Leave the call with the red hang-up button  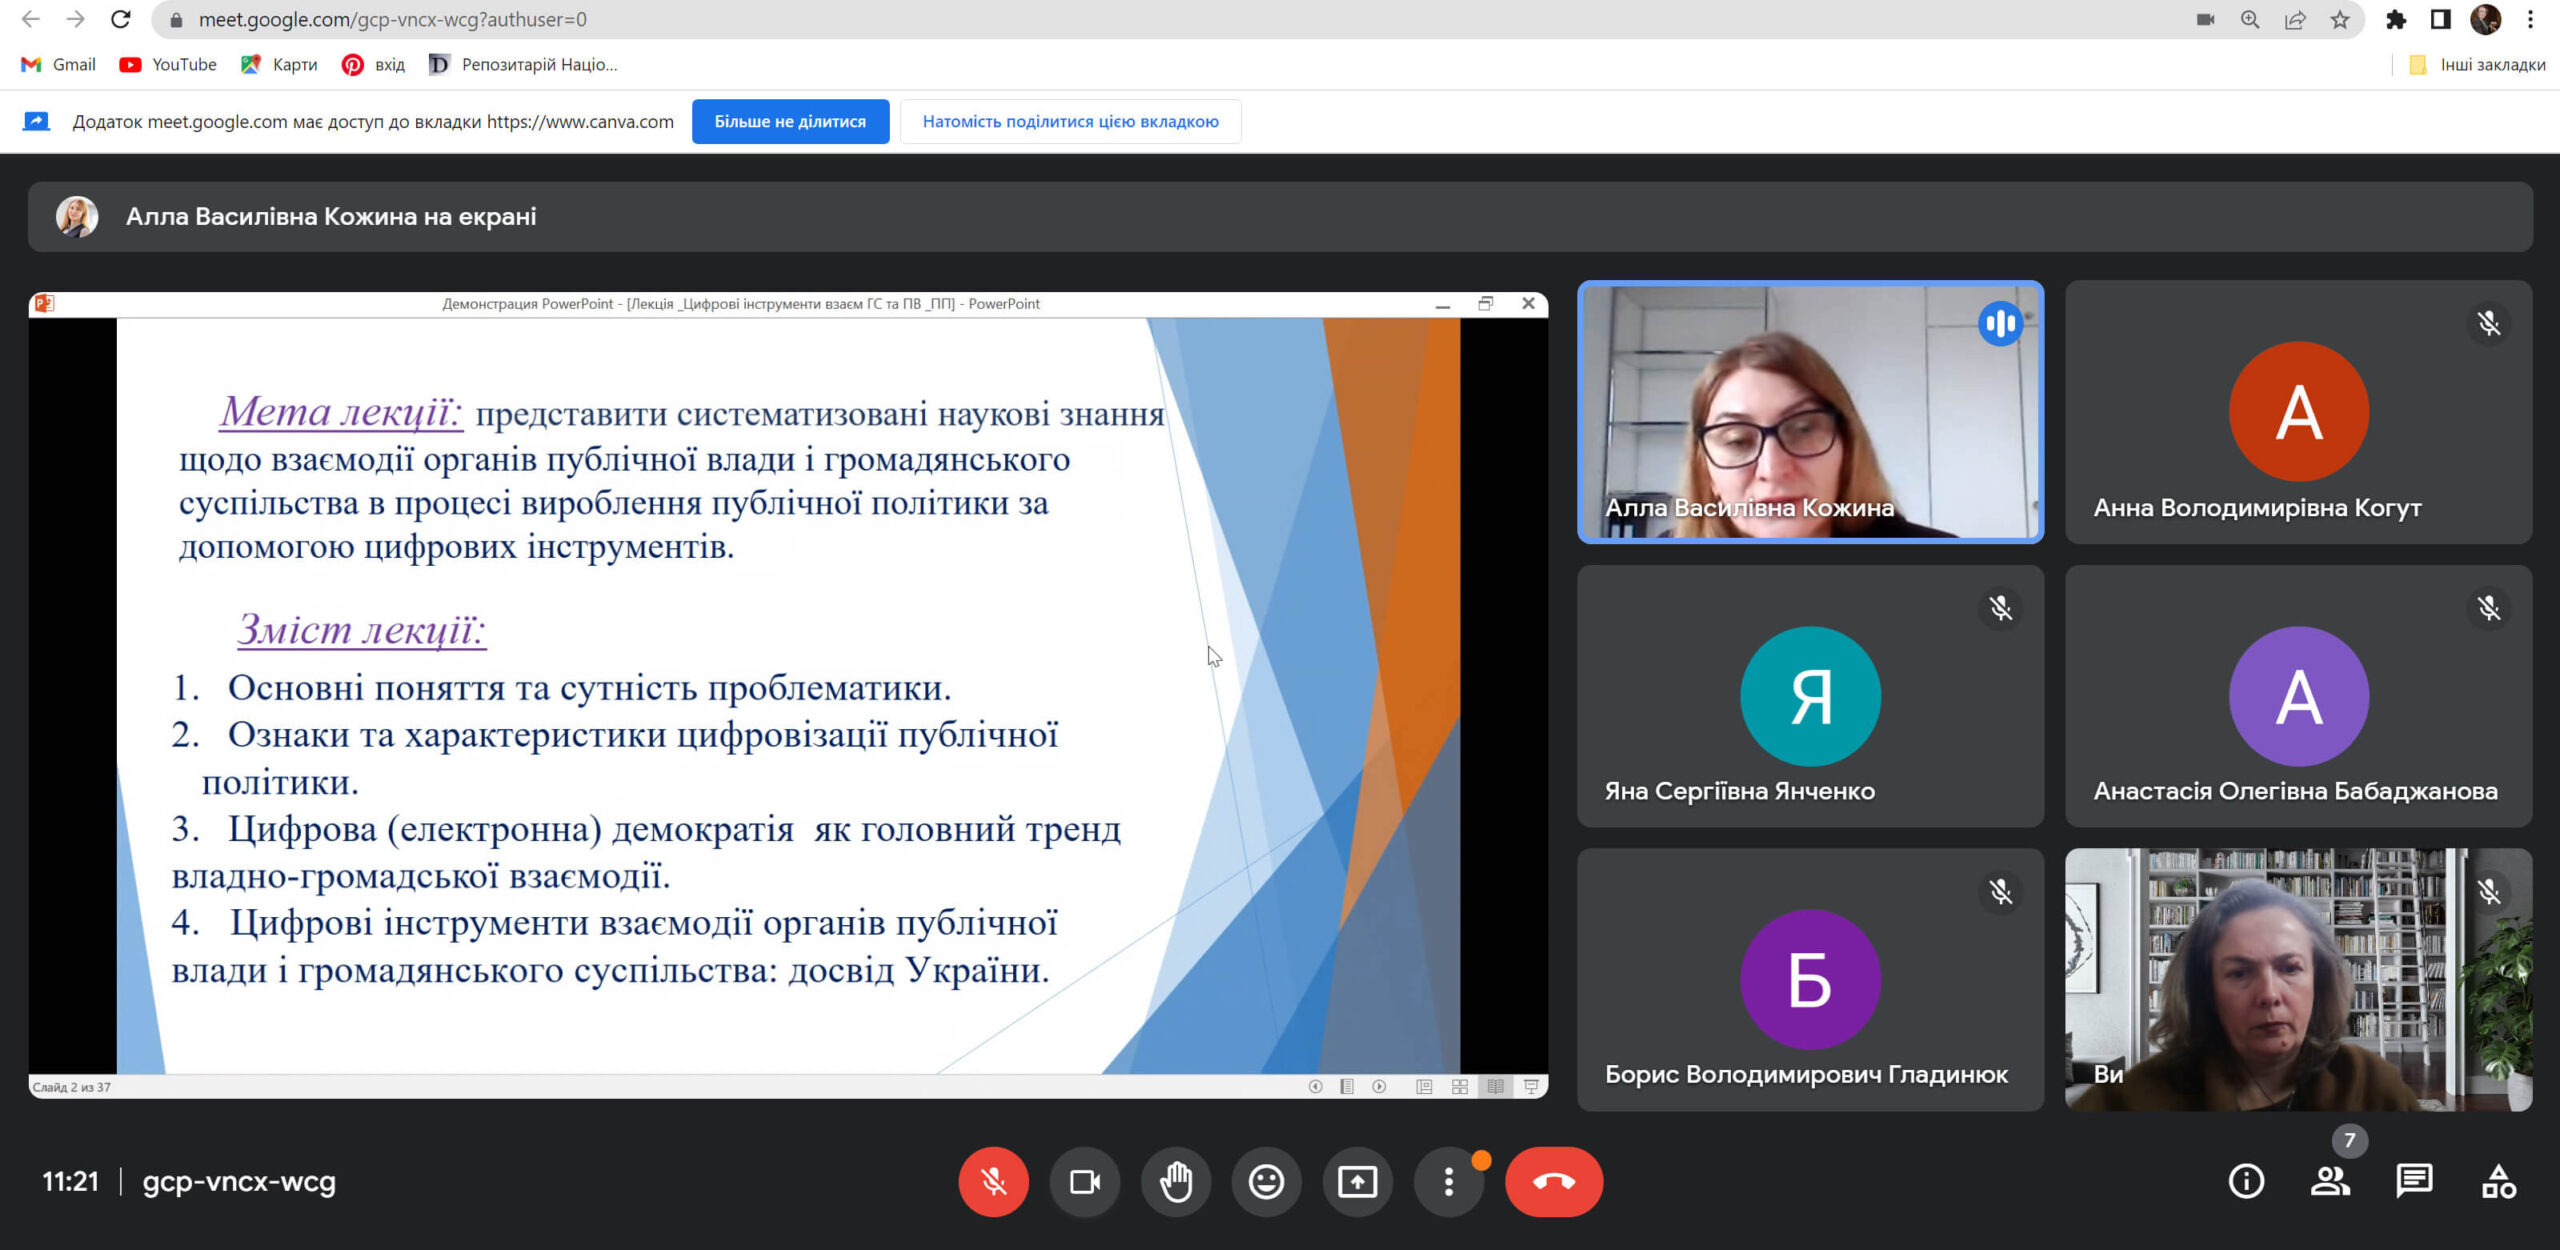tap(1553, 1182)
